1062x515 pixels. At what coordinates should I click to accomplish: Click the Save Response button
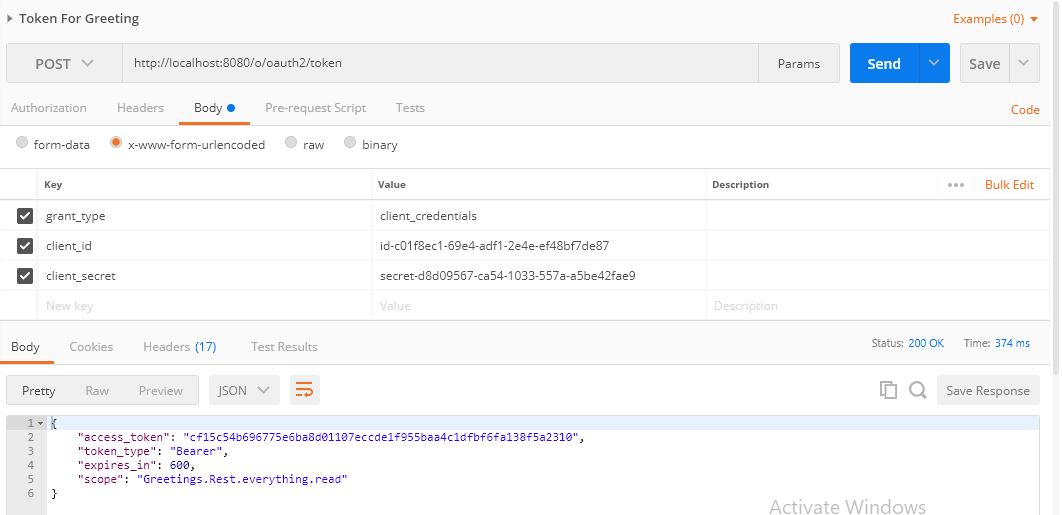pyautogui.click(x=987, y=391)
